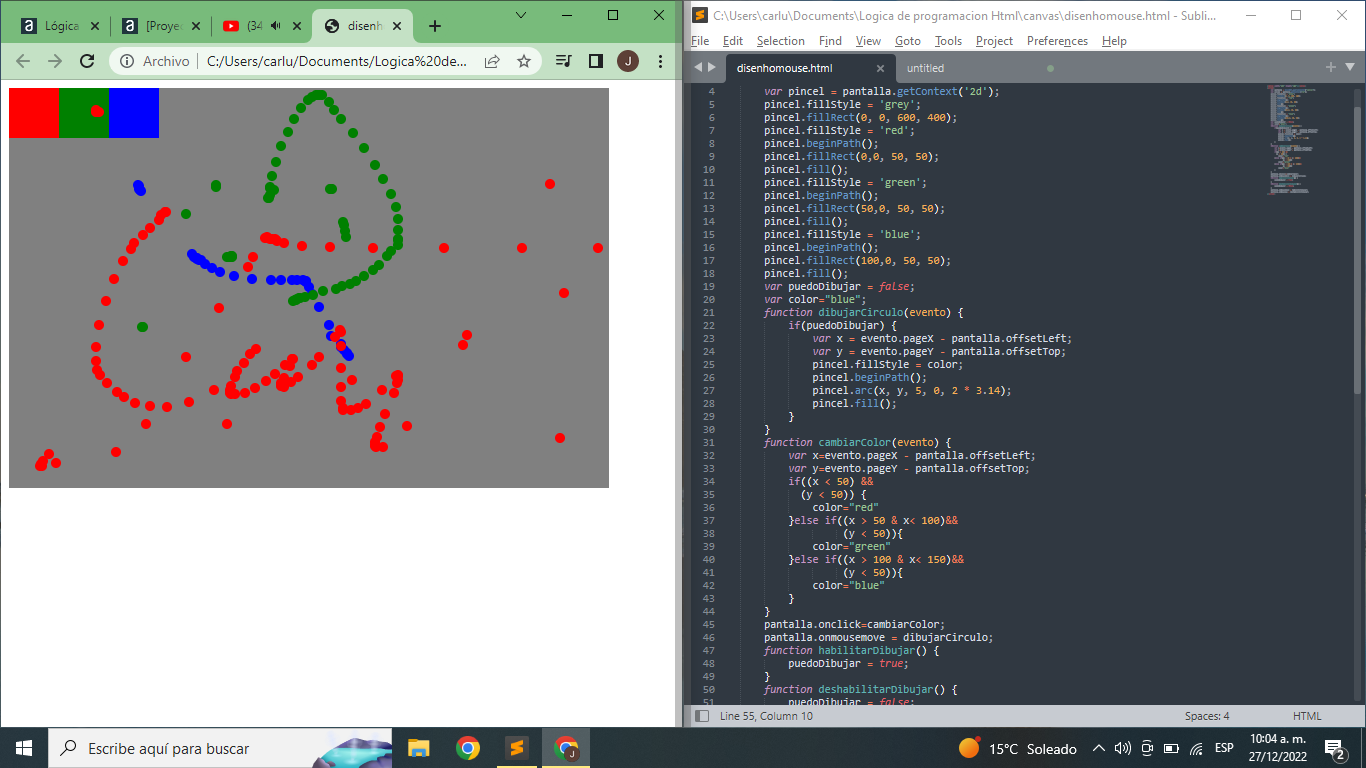
Task: Open Sublime Text Edit menu
Action: click(733, 41)
